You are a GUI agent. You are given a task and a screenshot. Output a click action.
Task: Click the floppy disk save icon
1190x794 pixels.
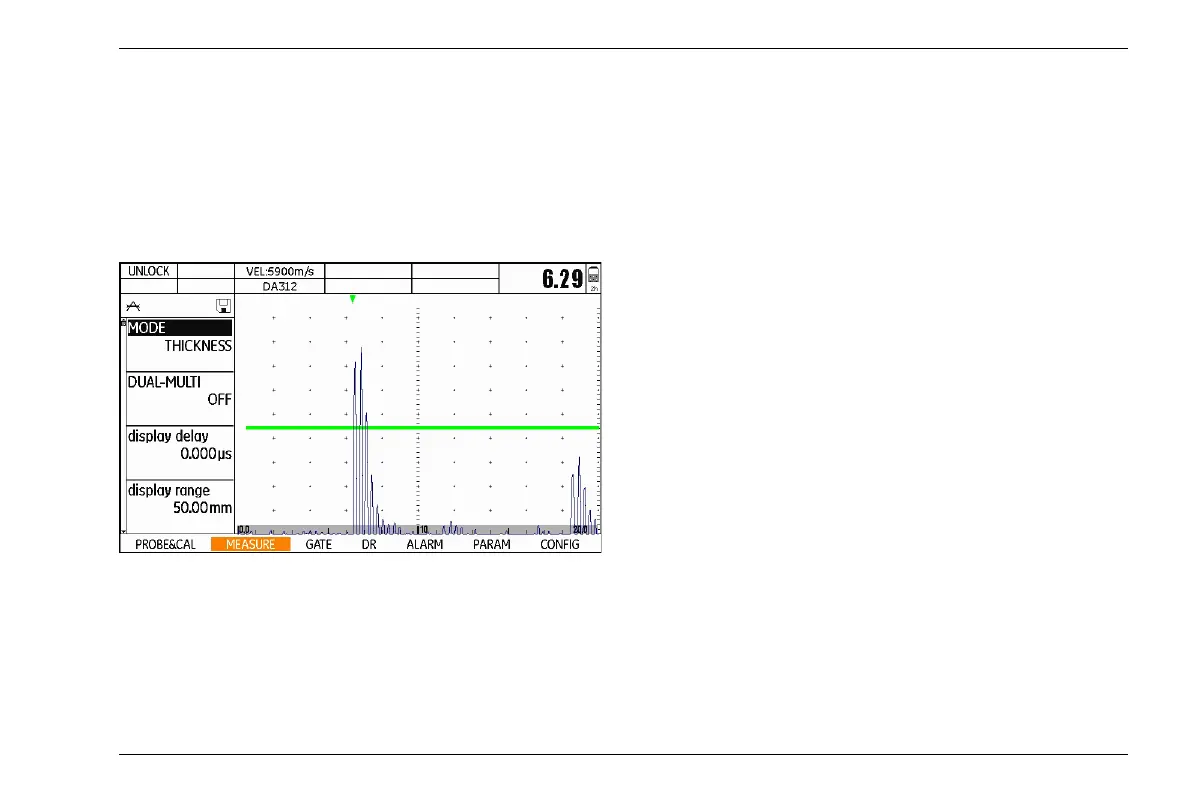223,306
